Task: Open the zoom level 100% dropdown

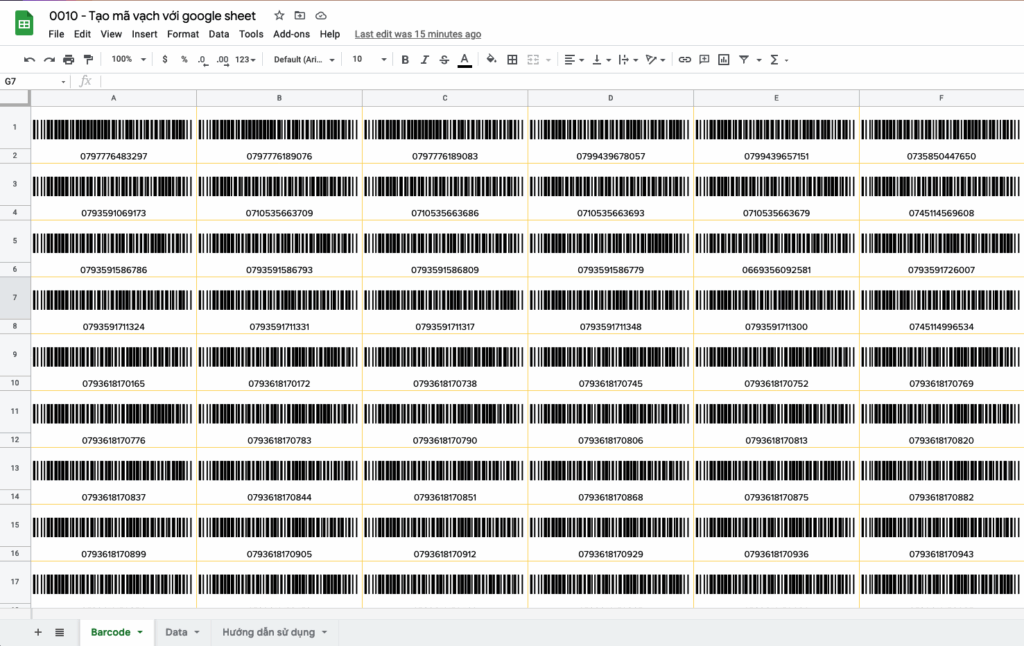Action: [x=128, y=60]
